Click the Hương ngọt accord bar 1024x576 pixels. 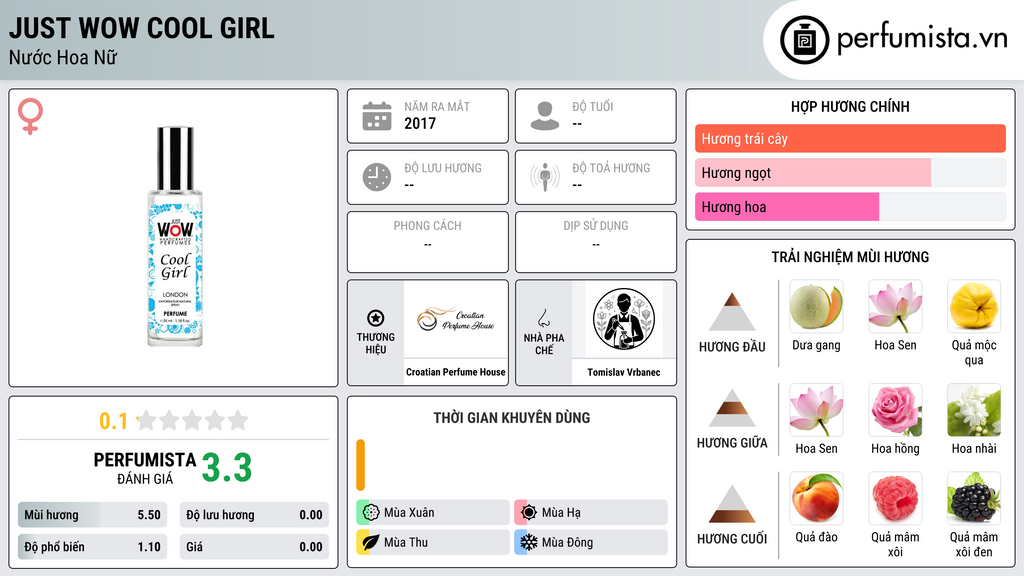pyautogui.click(x=850, y=172)
